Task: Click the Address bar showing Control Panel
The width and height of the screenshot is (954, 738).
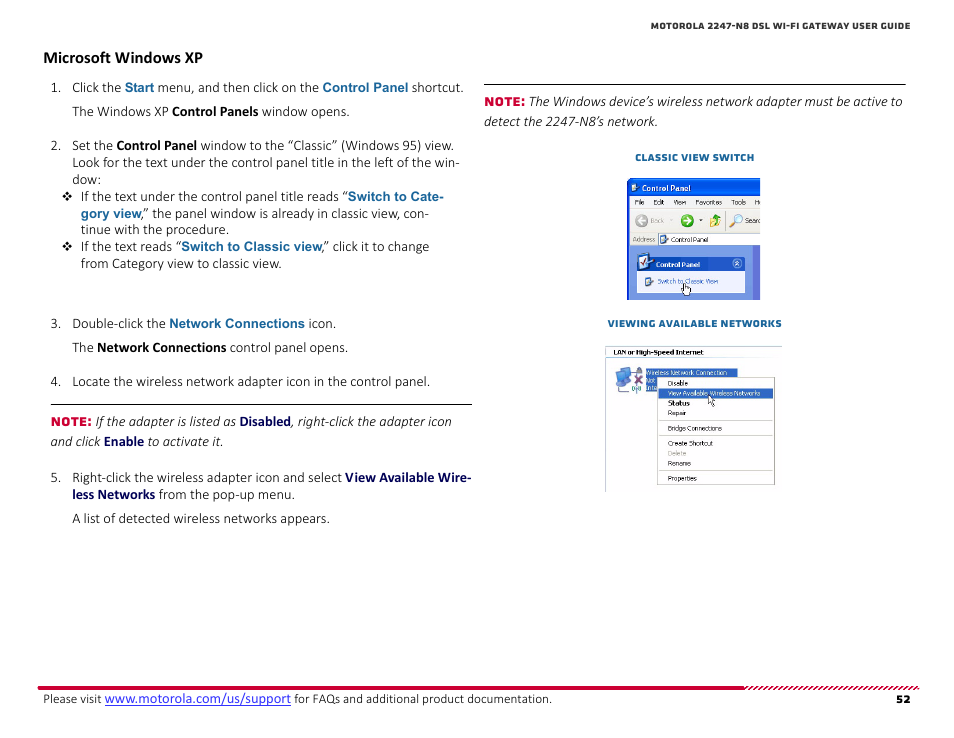Action: 709,240
